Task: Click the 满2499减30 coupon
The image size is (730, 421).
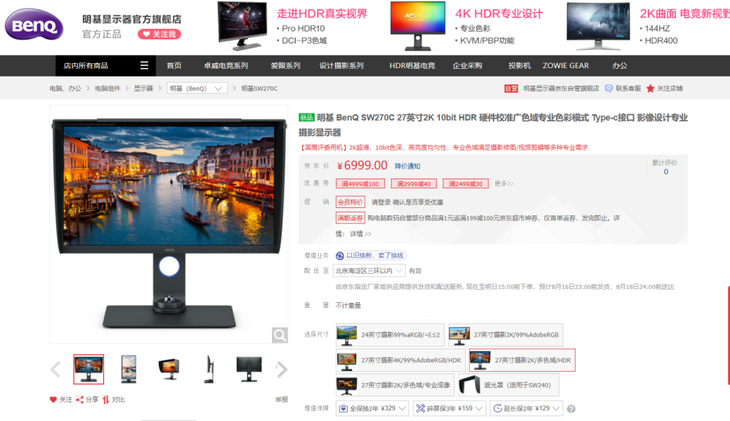Action: pos(466,184)
